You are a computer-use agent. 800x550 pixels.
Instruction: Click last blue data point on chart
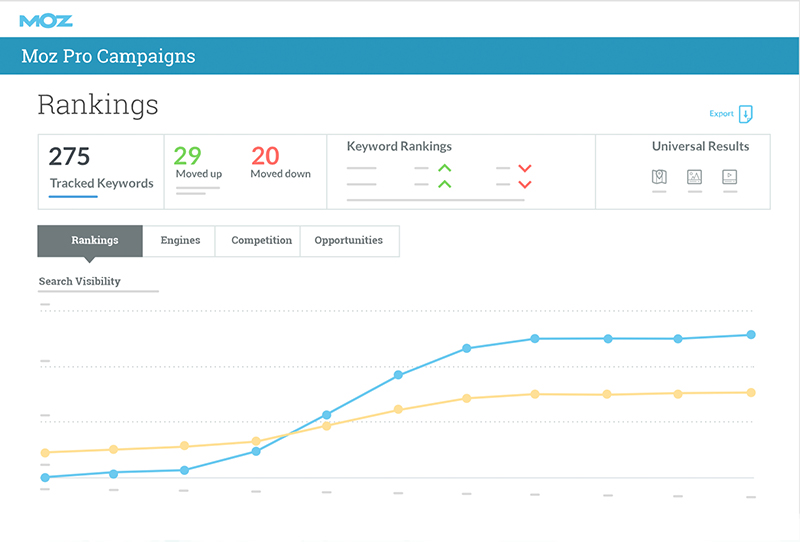click(x=751, y=335)
